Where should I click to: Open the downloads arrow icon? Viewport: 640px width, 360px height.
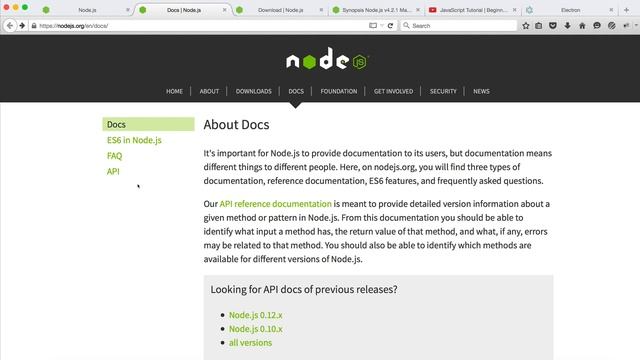(x=568, y=26)
